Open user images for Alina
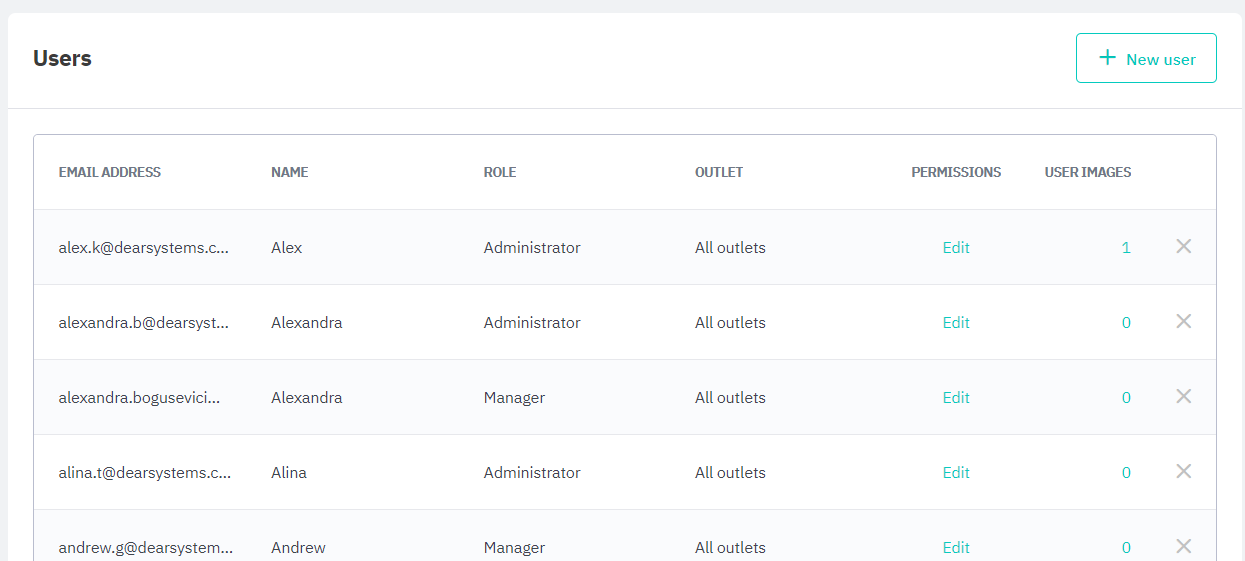Viewport: 1245px width, 561px height. click(1126, 473)
